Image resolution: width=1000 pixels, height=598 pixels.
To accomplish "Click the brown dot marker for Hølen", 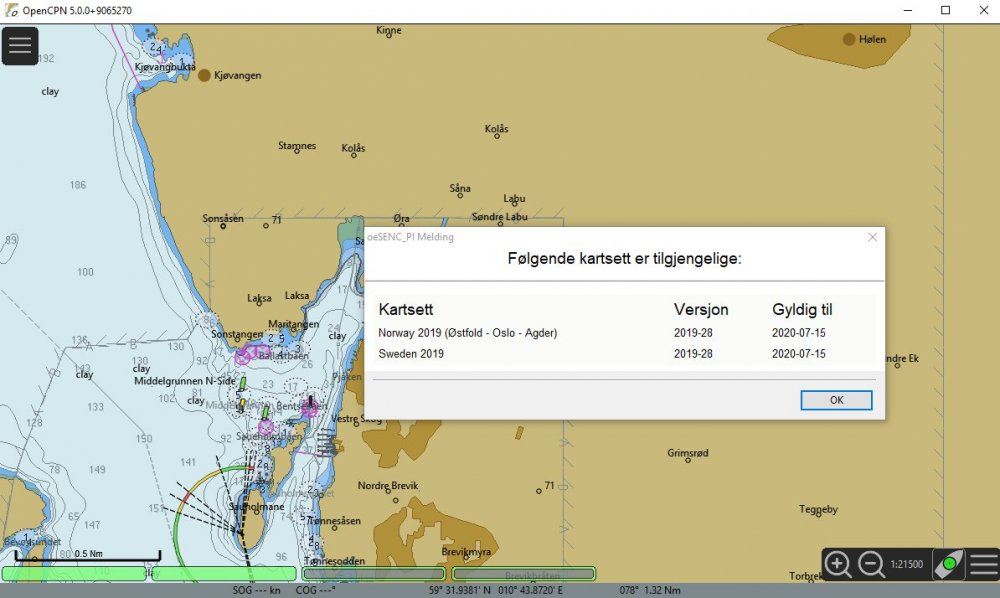I will tap(849, 40).
